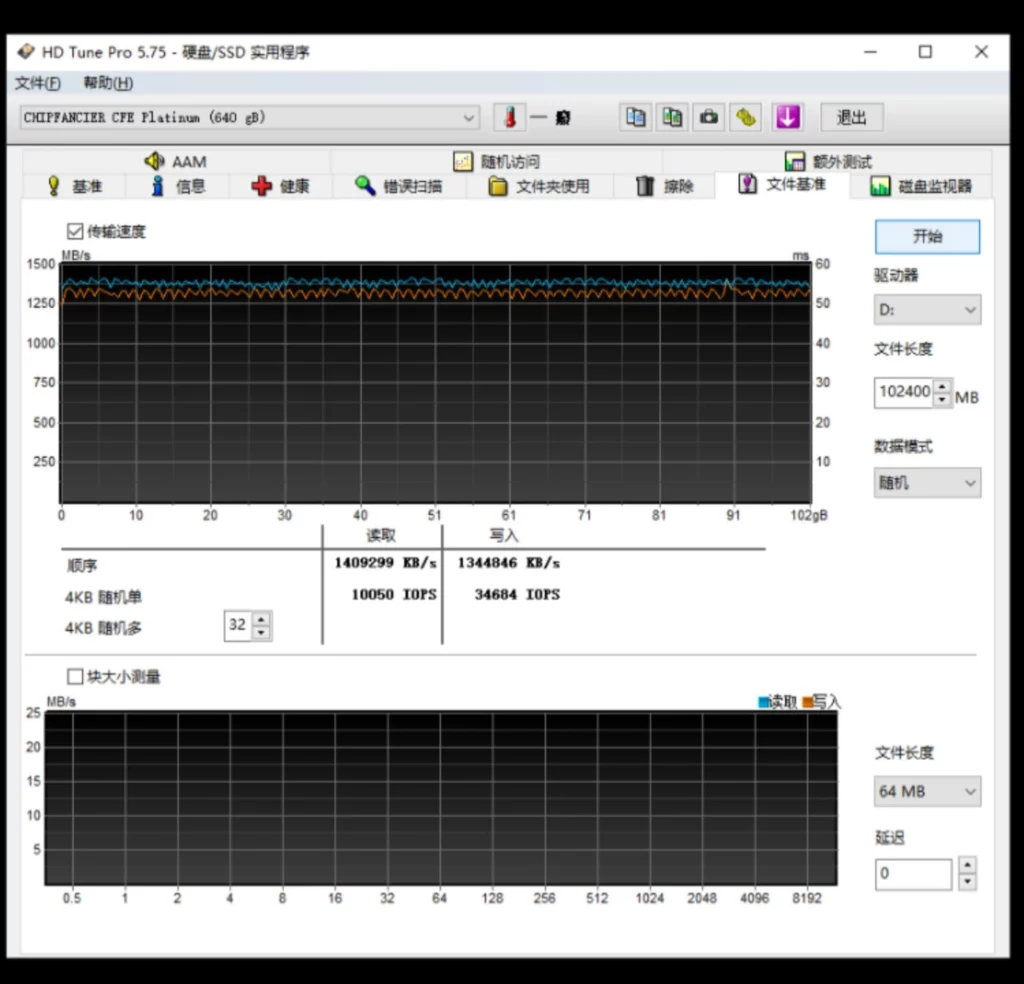Screen dimensions: 1024x984
Task: Toggle the 传输速度 checkbox
Action: tap(74, 231)
